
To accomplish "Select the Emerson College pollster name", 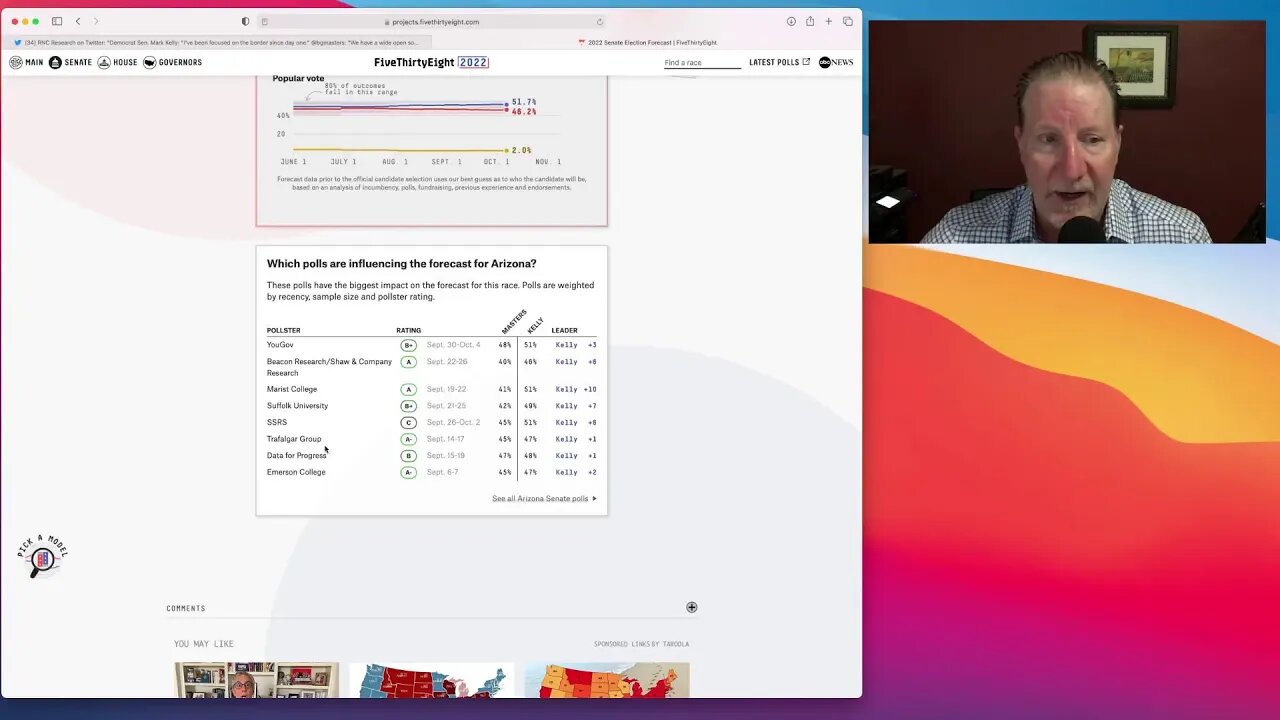I will 296,472.
